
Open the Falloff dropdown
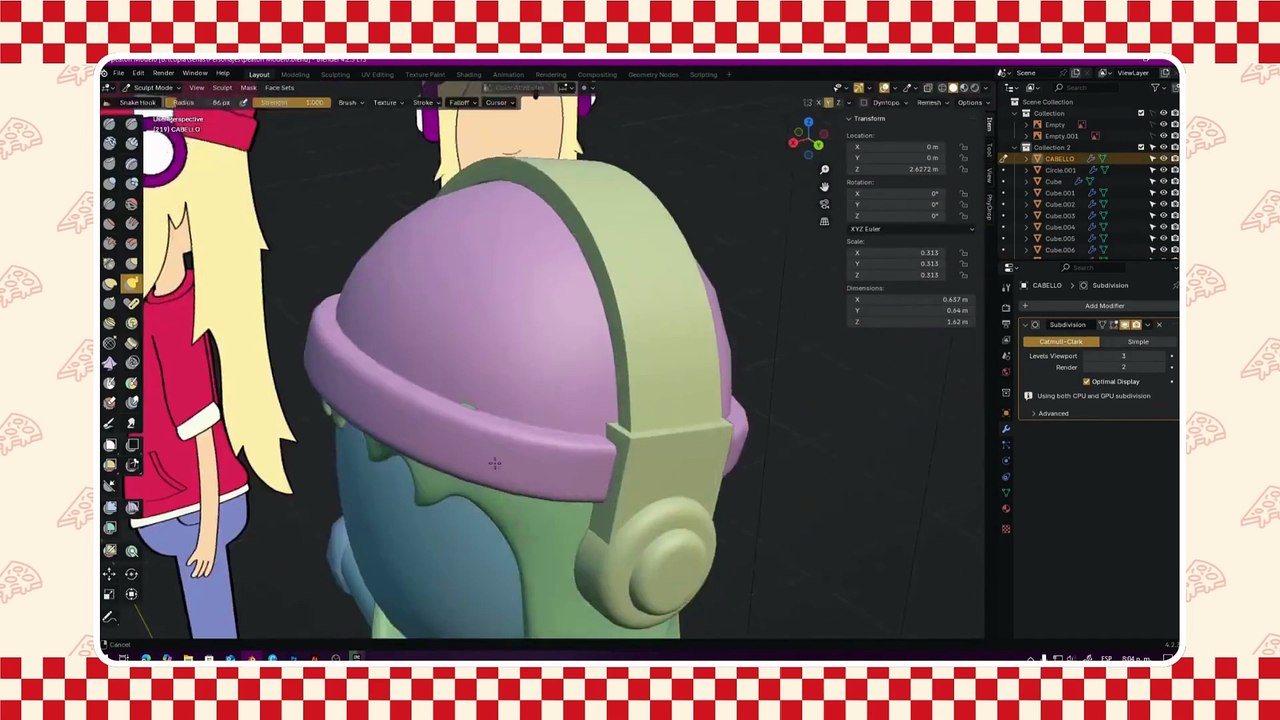[x=461, y=103]
